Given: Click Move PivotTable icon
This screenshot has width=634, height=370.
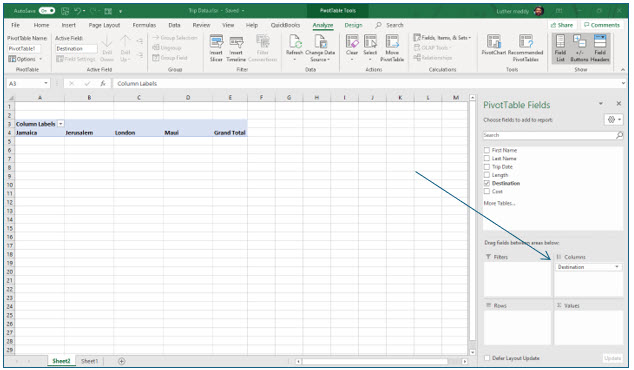Looking at the screenshot, I should click(392, 42).
